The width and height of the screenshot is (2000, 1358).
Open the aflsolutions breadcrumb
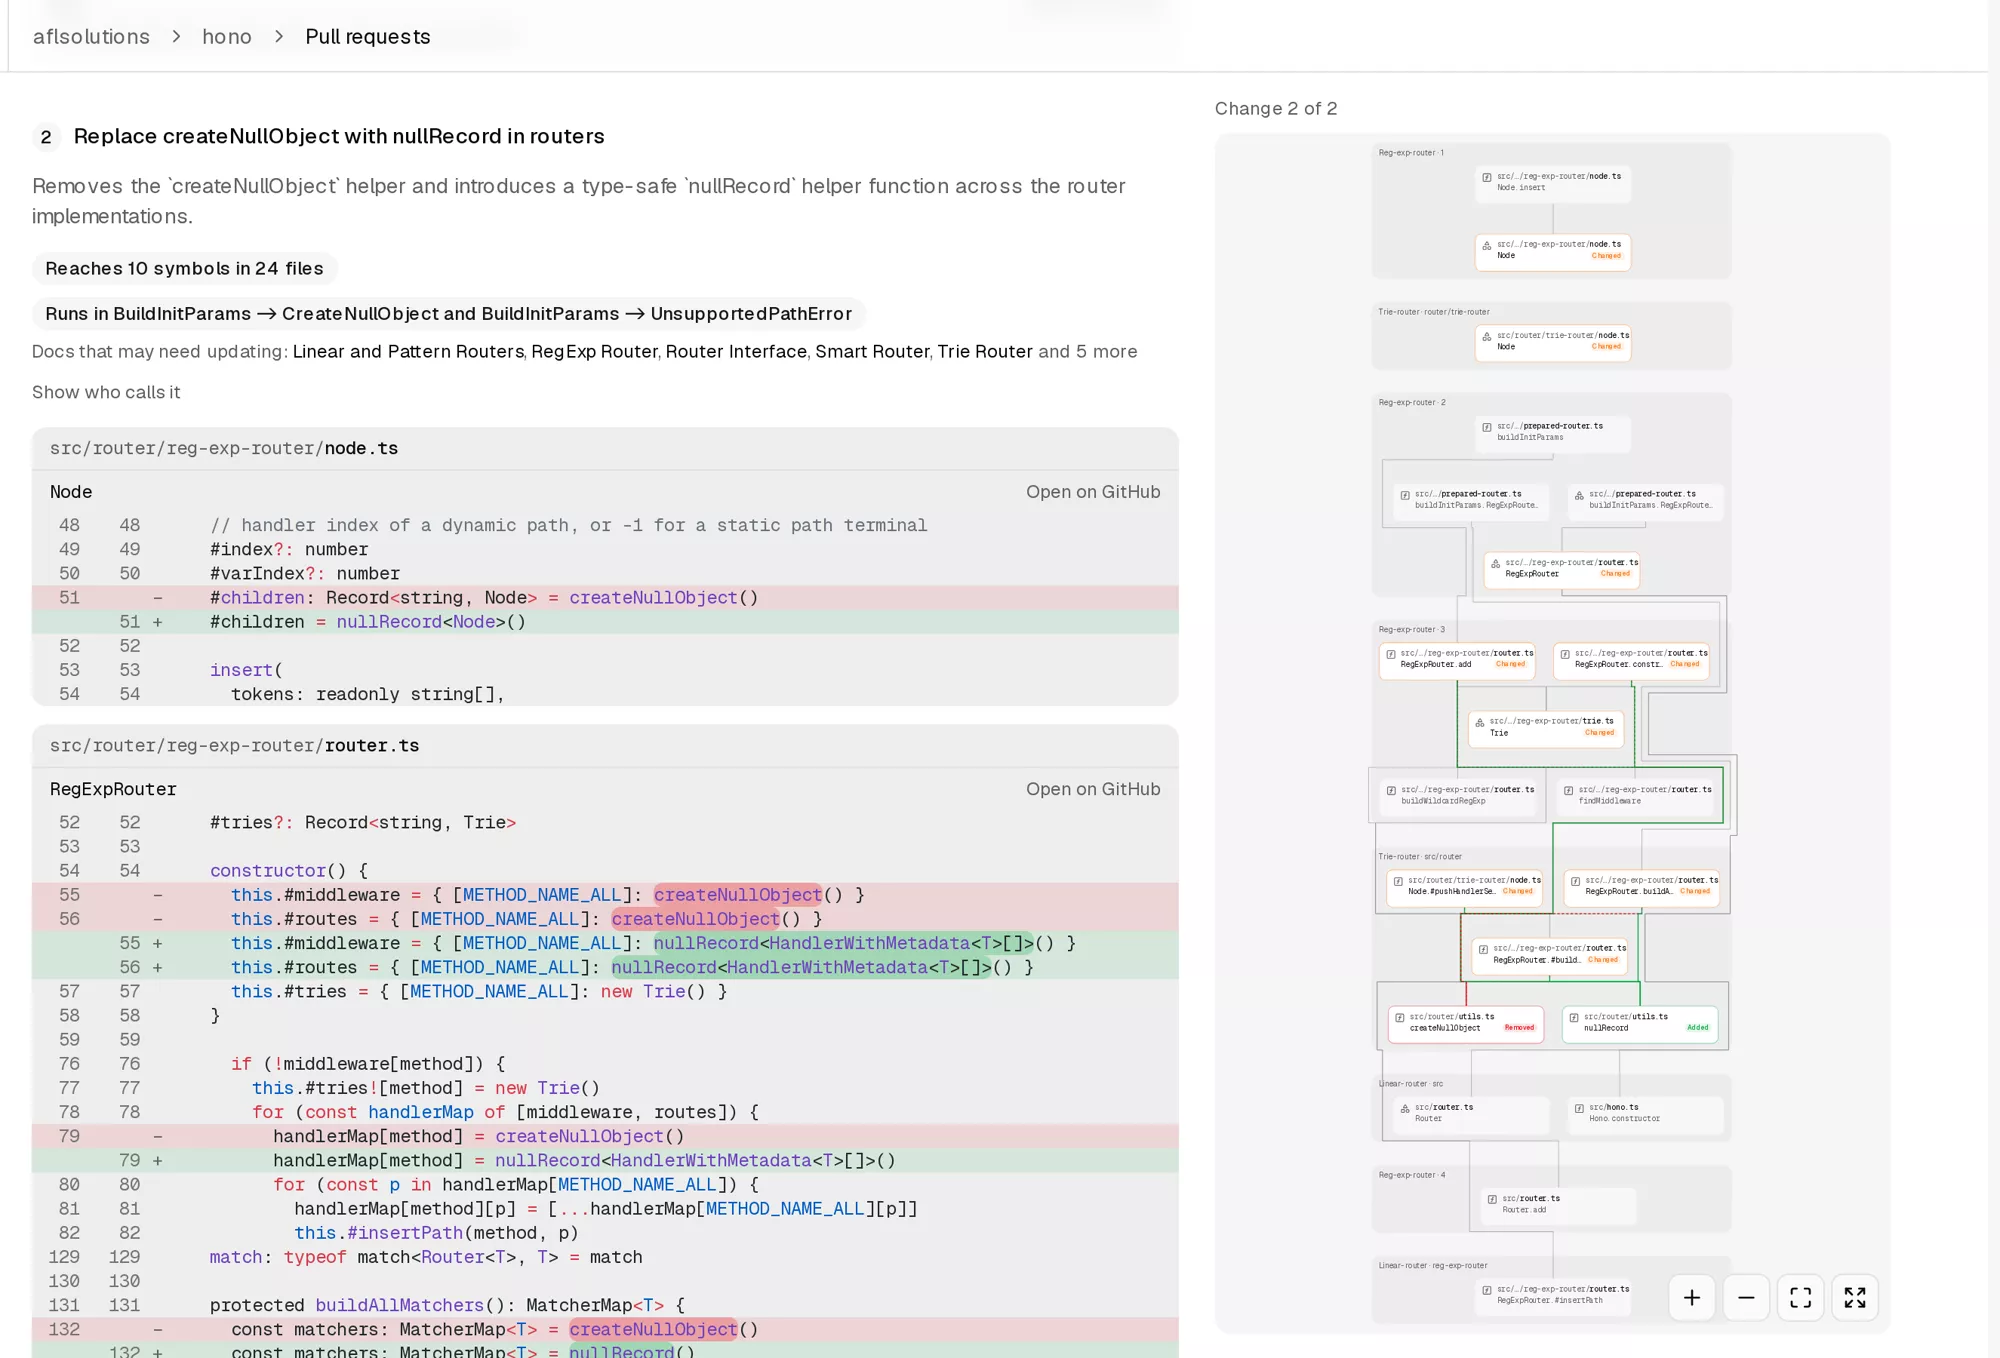tap(91, 36)
